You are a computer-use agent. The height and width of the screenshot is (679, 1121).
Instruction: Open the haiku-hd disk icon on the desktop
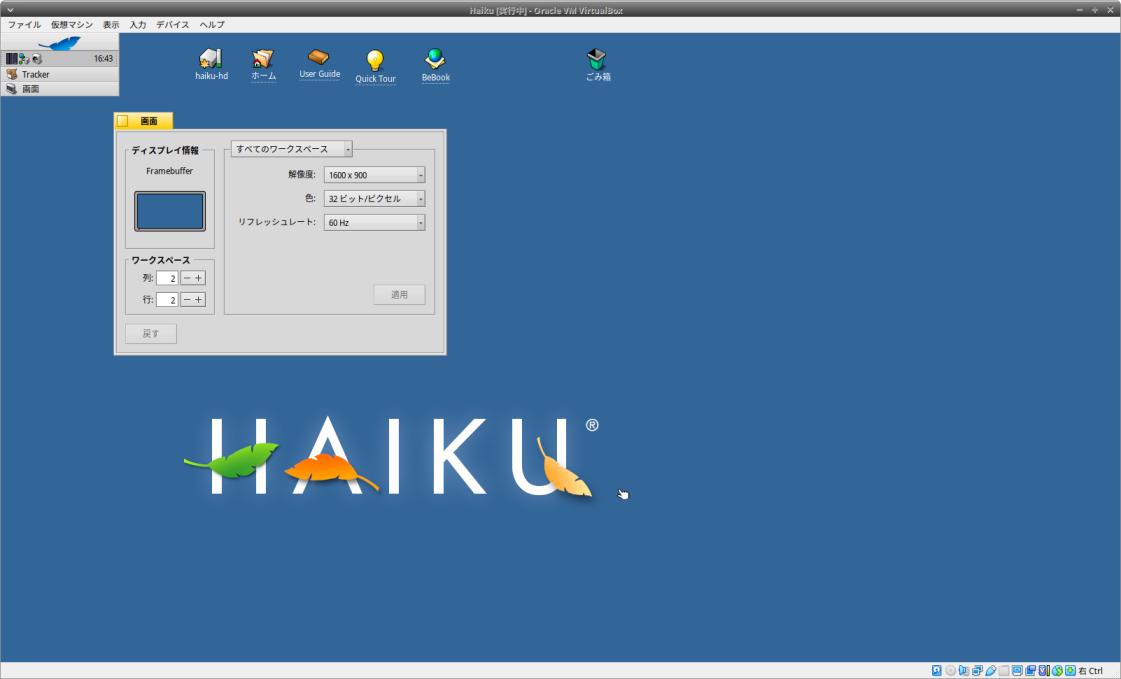tap(210, 59)
